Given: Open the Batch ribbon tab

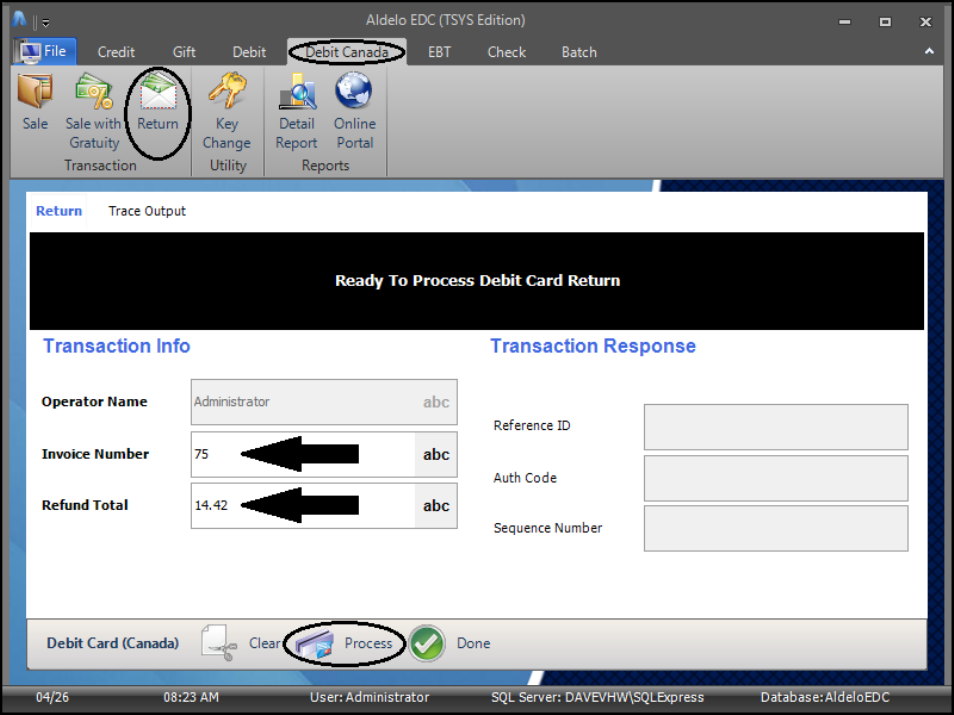Looking at the screenshot, I should (x=579, y=52).
